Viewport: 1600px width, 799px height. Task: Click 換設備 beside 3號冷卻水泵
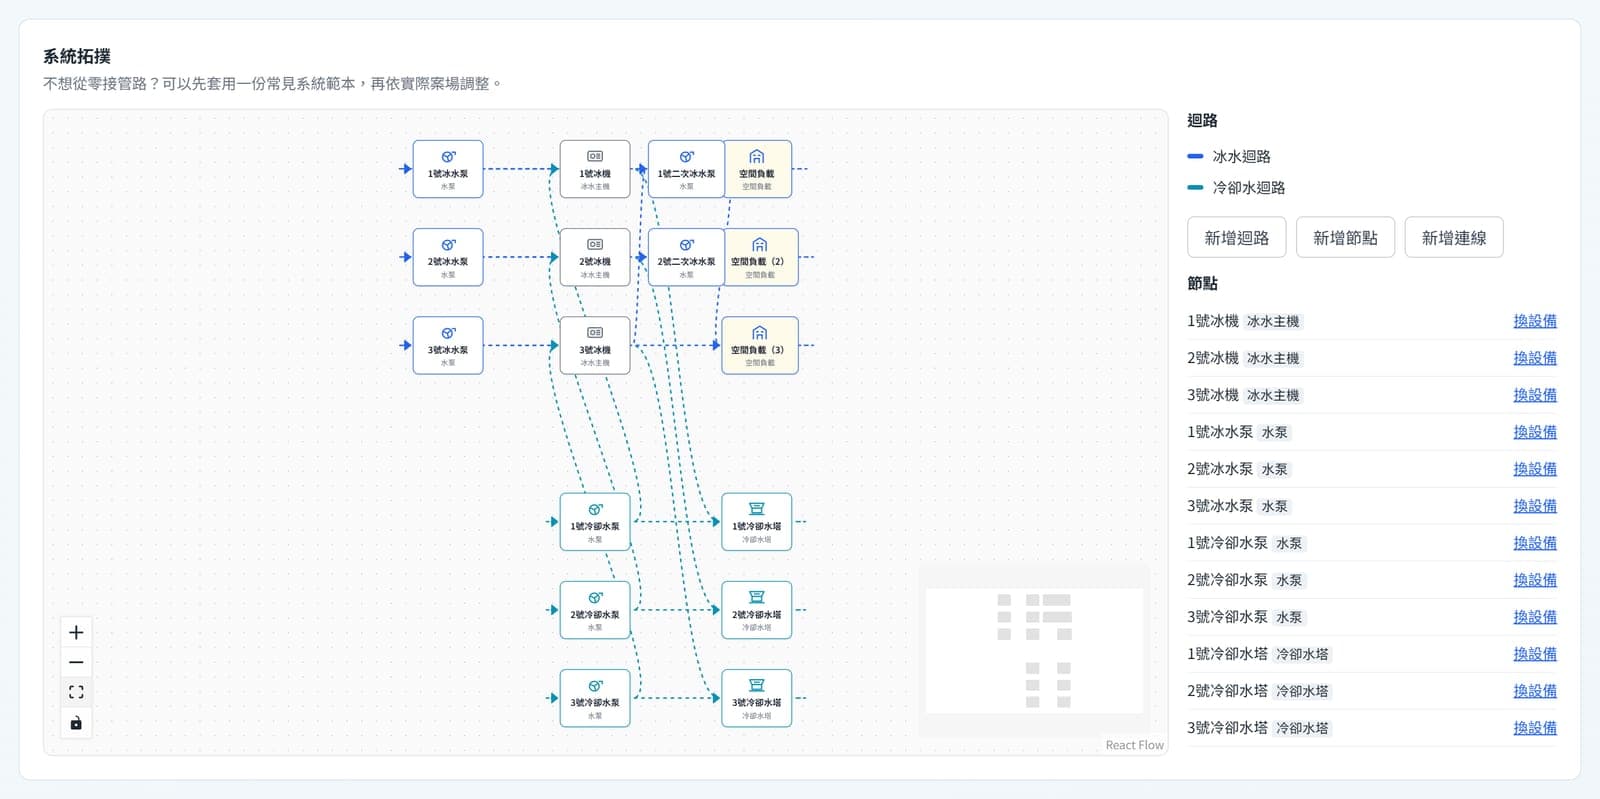pyautogui.click(x=1535, y=617)
